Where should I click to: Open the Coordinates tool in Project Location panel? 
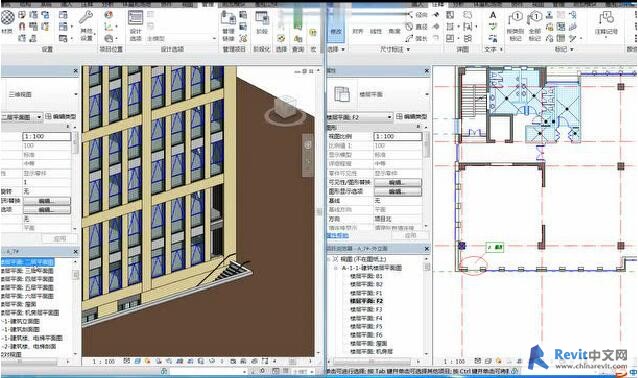click(109, 27)
